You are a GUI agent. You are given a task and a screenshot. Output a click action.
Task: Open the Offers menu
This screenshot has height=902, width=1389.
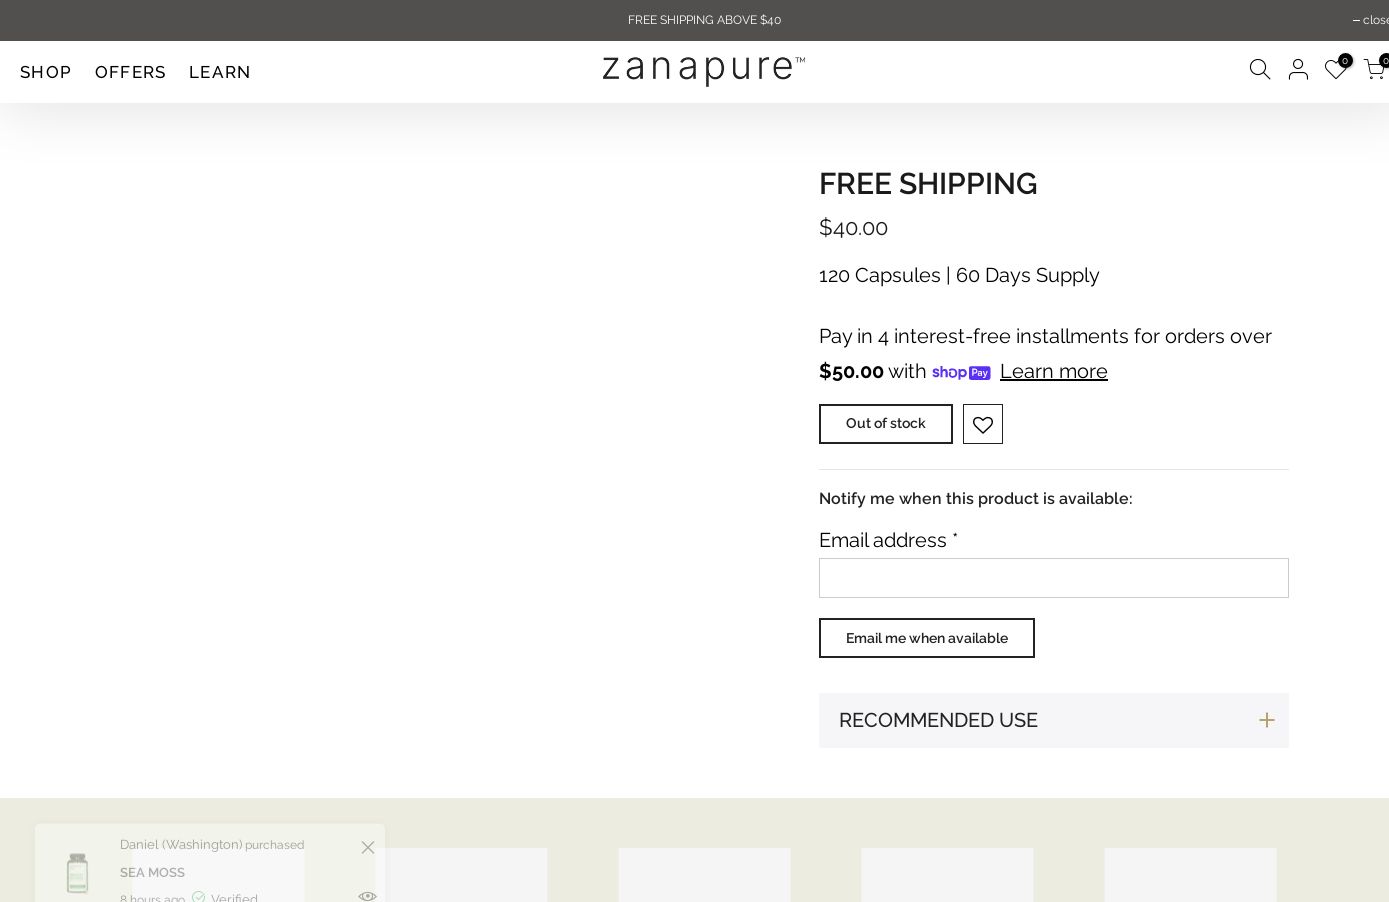pos(130,72)
